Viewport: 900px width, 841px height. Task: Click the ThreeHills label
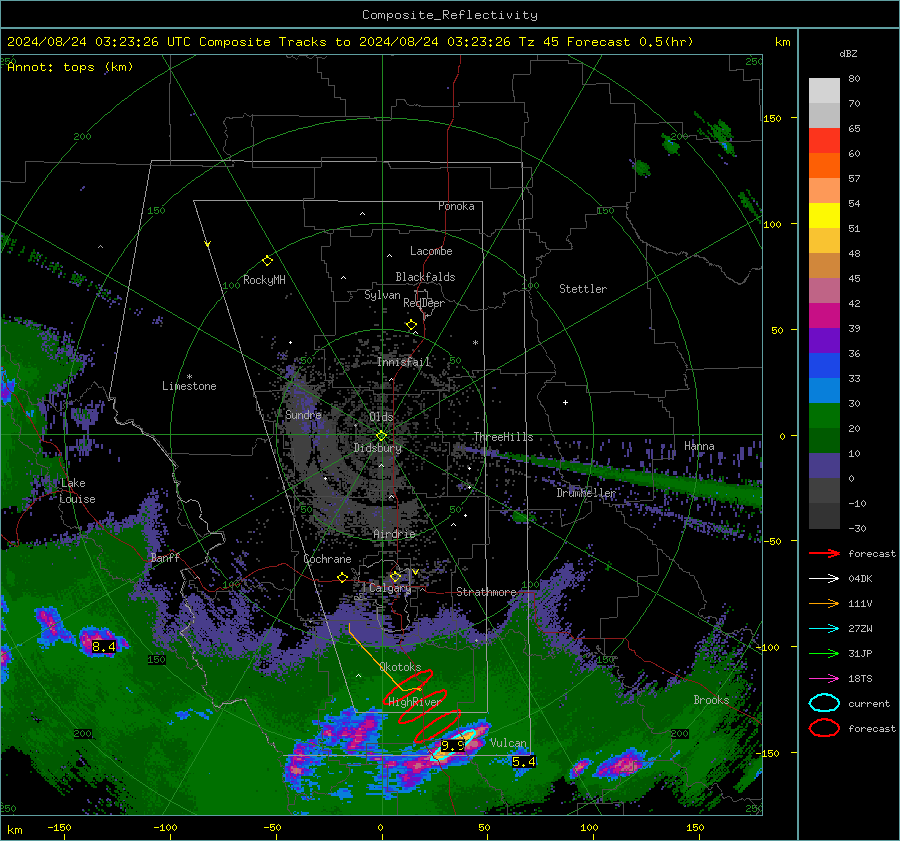[503, 437]
